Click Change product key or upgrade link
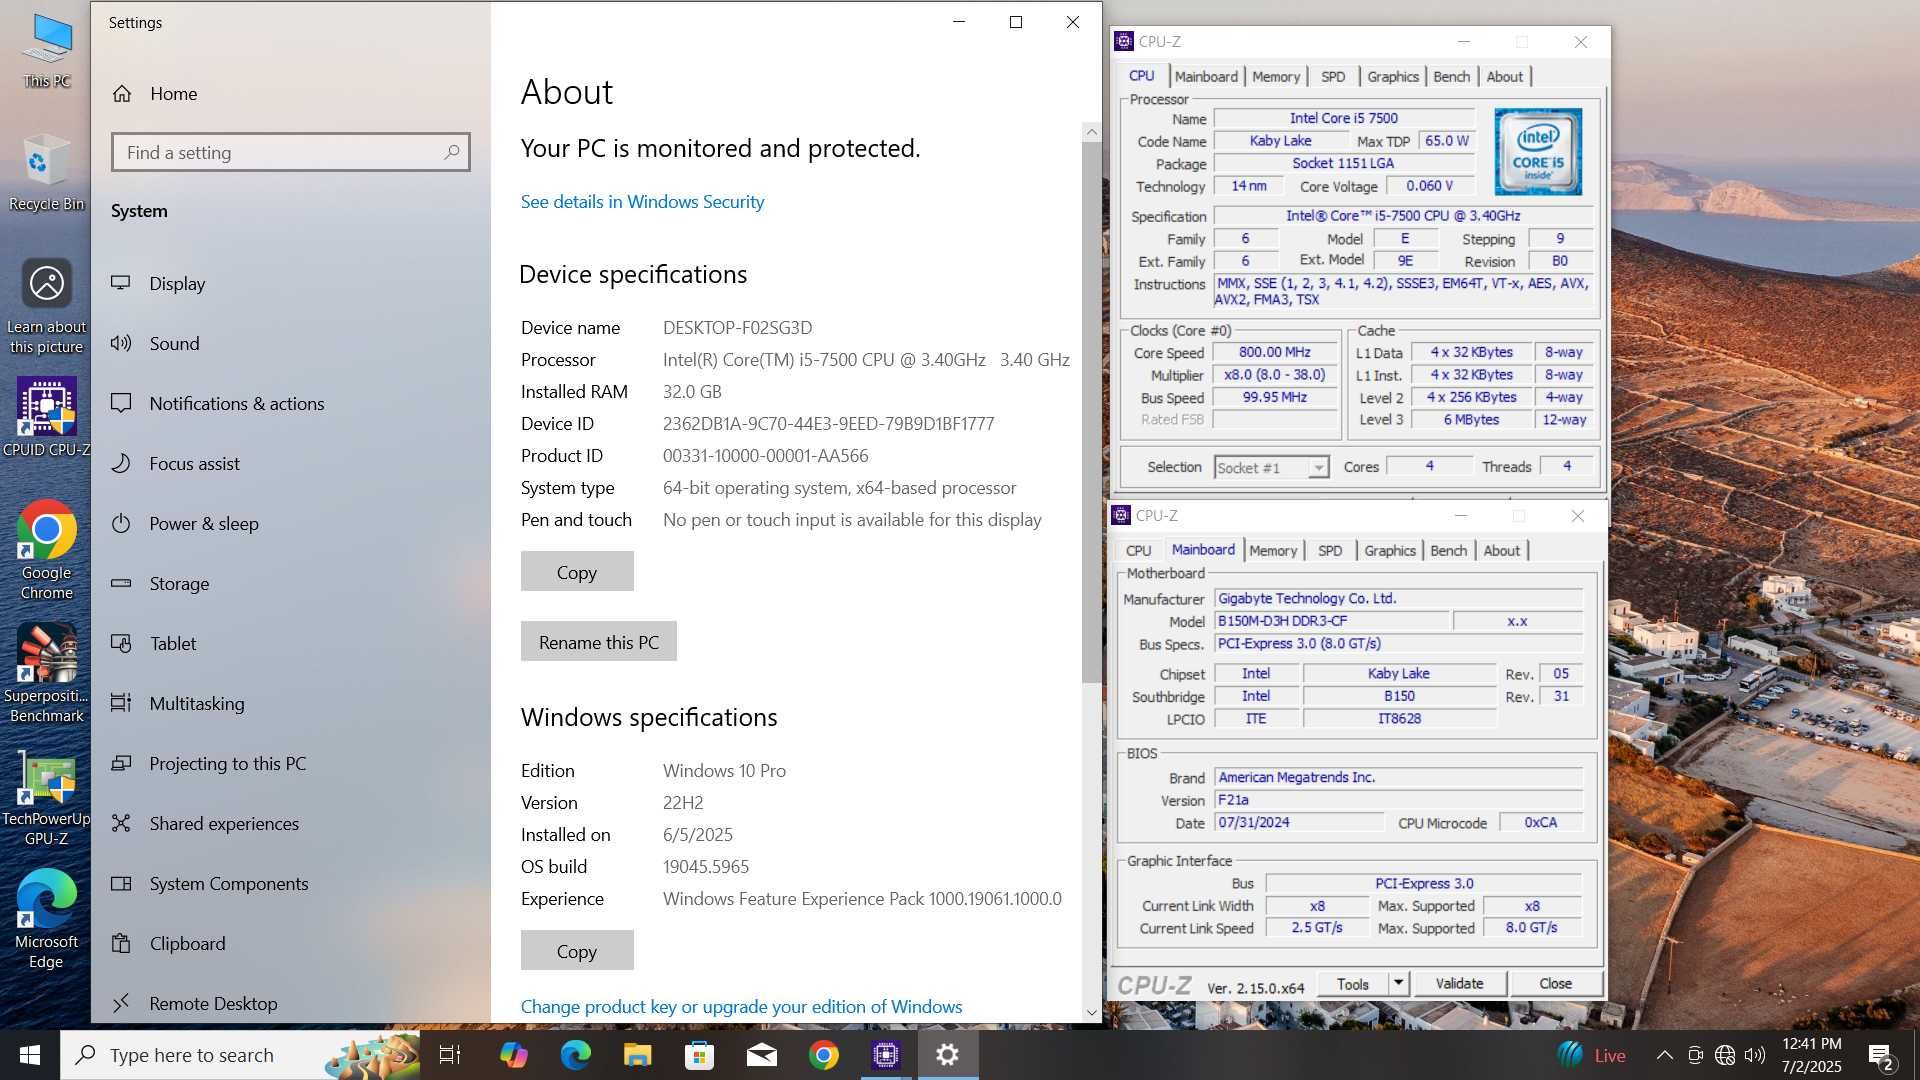The image size is (1920, 1080). (x=741, y=1007)
